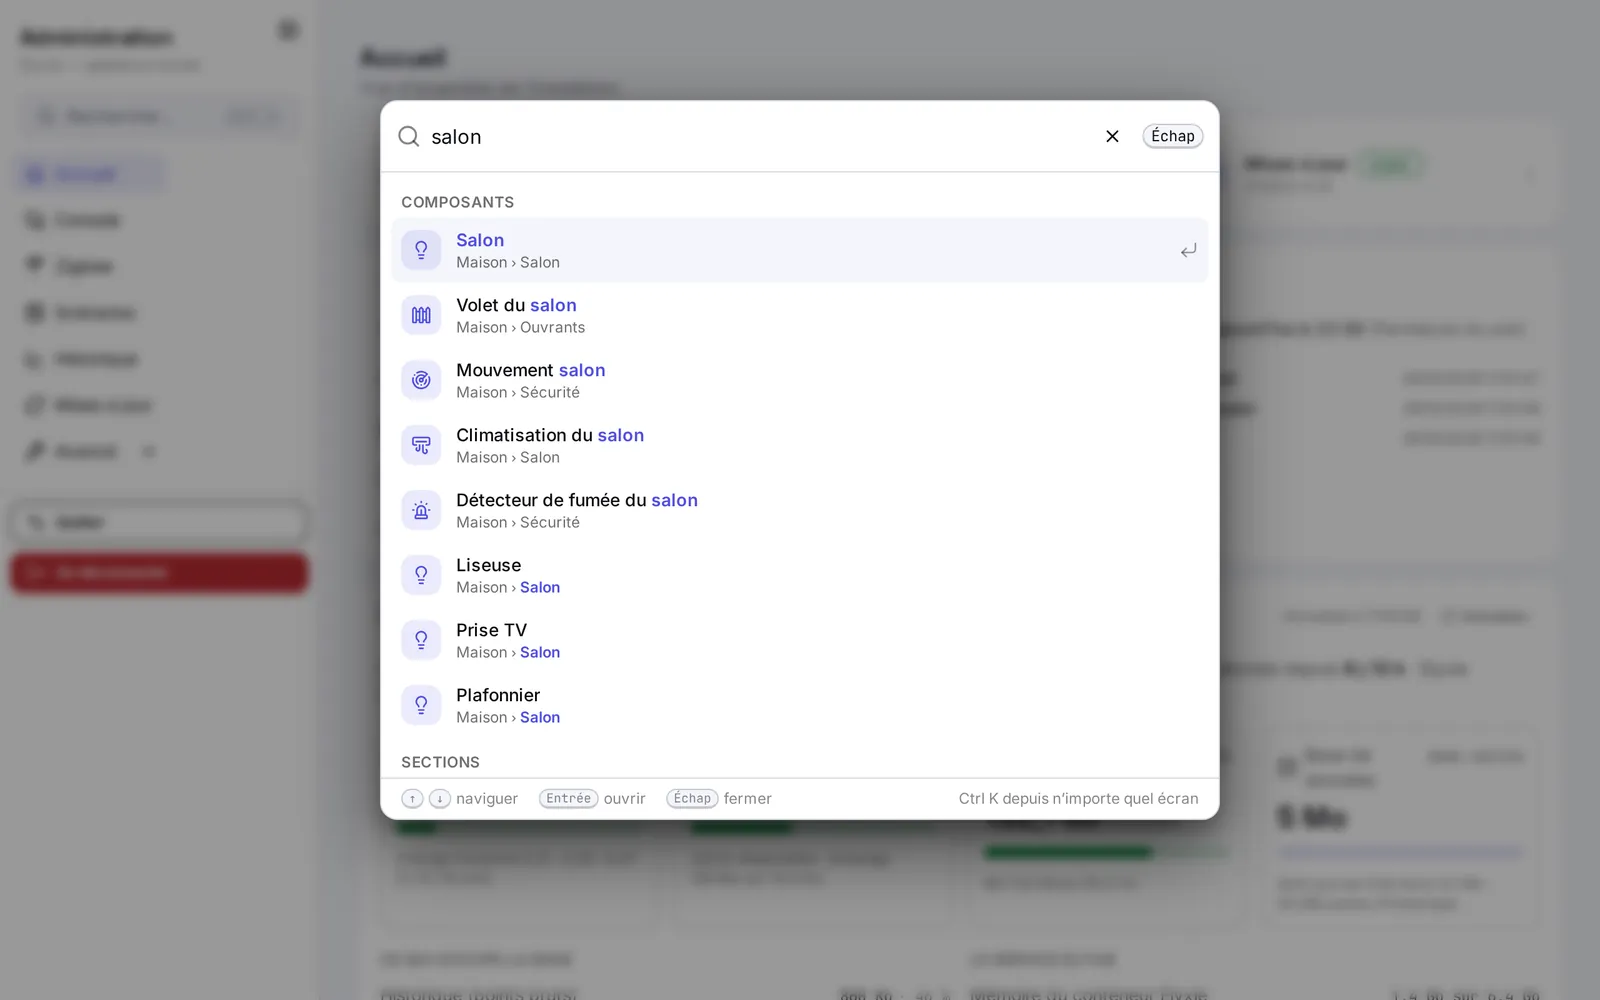The image size is (1600, 1000).
Task: Open the Prise TV result
Action: (800, 640)
